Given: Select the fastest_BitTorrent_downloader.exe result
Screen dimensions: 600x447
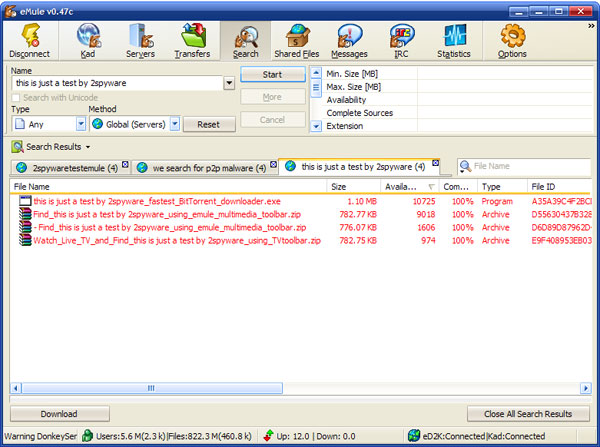Looking at the screenshot, I should coord(301,201).
